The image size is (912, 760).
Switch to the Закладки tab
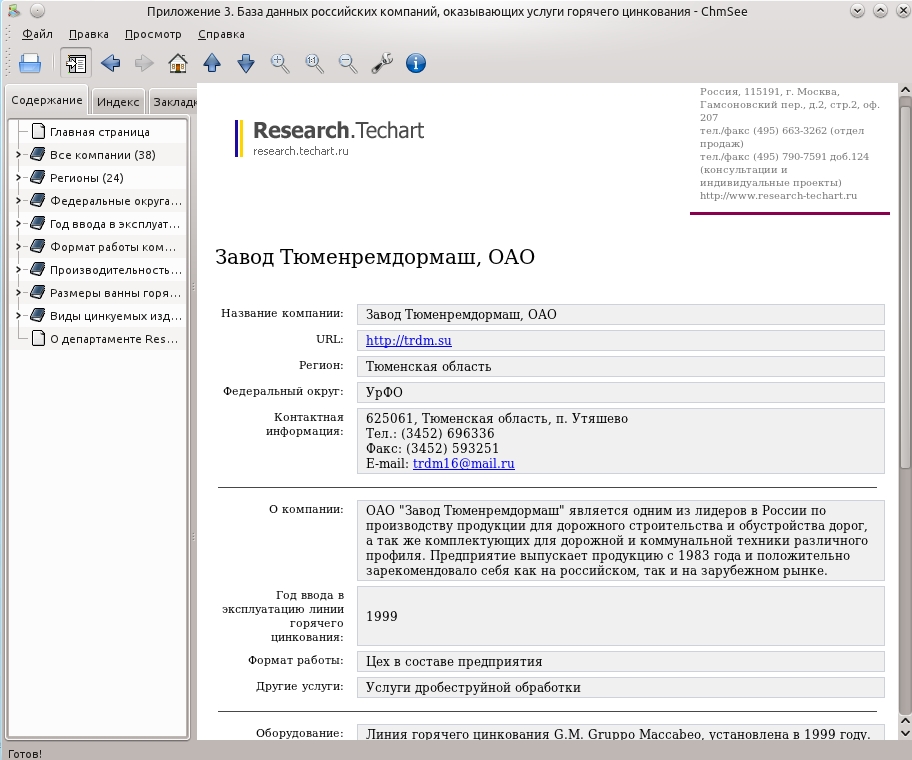[x=173, y=102]
